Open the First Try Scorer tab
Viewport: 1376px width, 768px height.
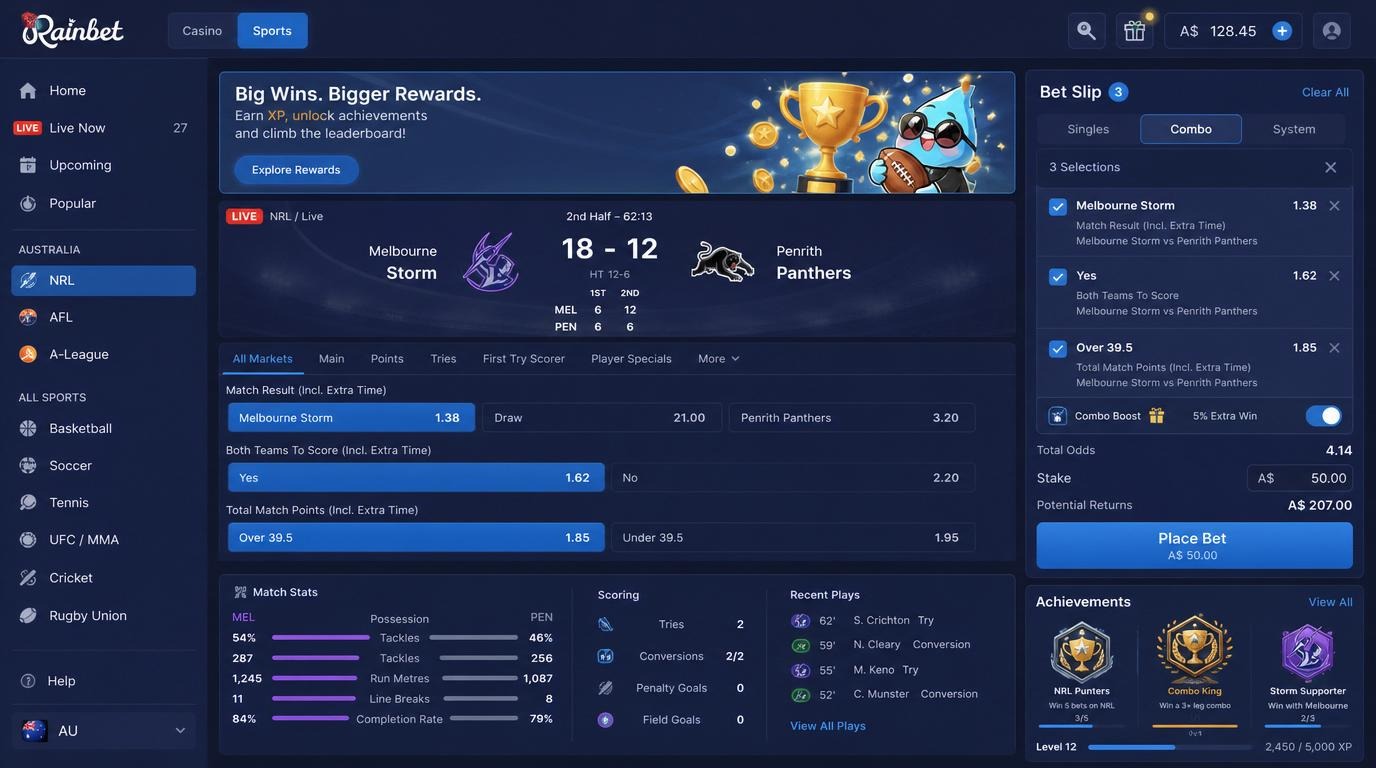point(524,358)
